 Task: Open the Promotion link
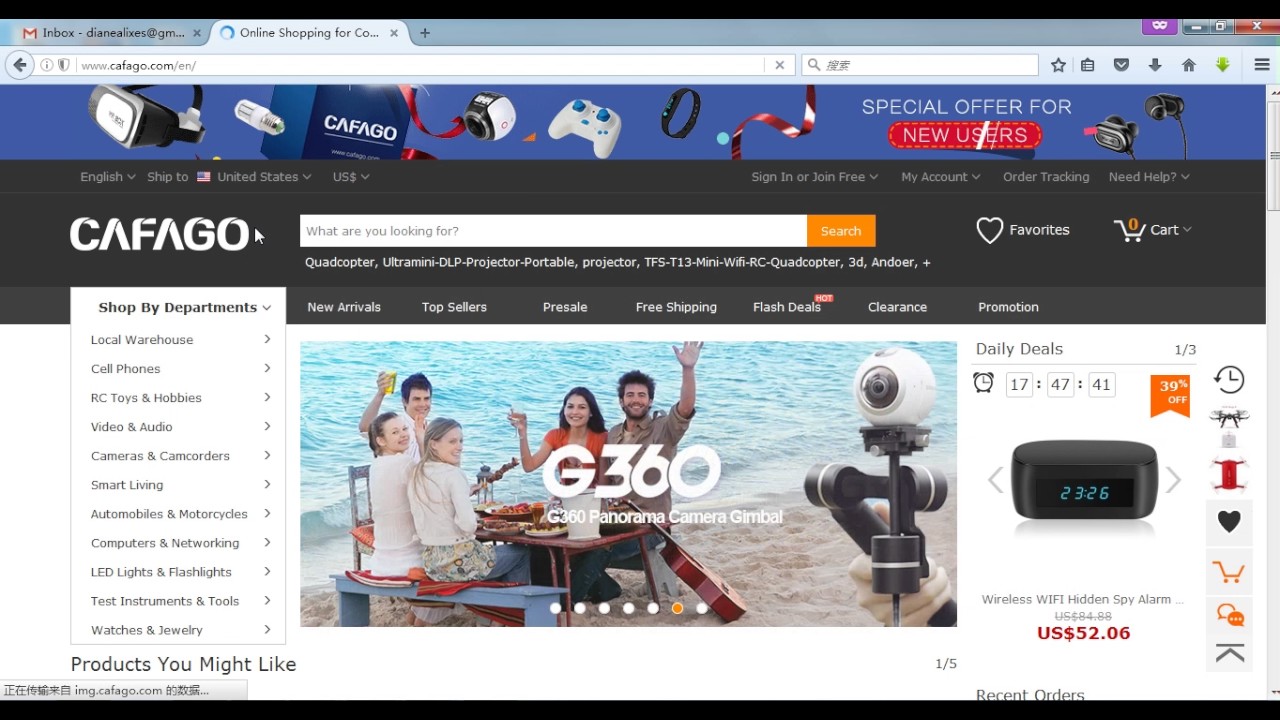click(x=1008, y=307)
